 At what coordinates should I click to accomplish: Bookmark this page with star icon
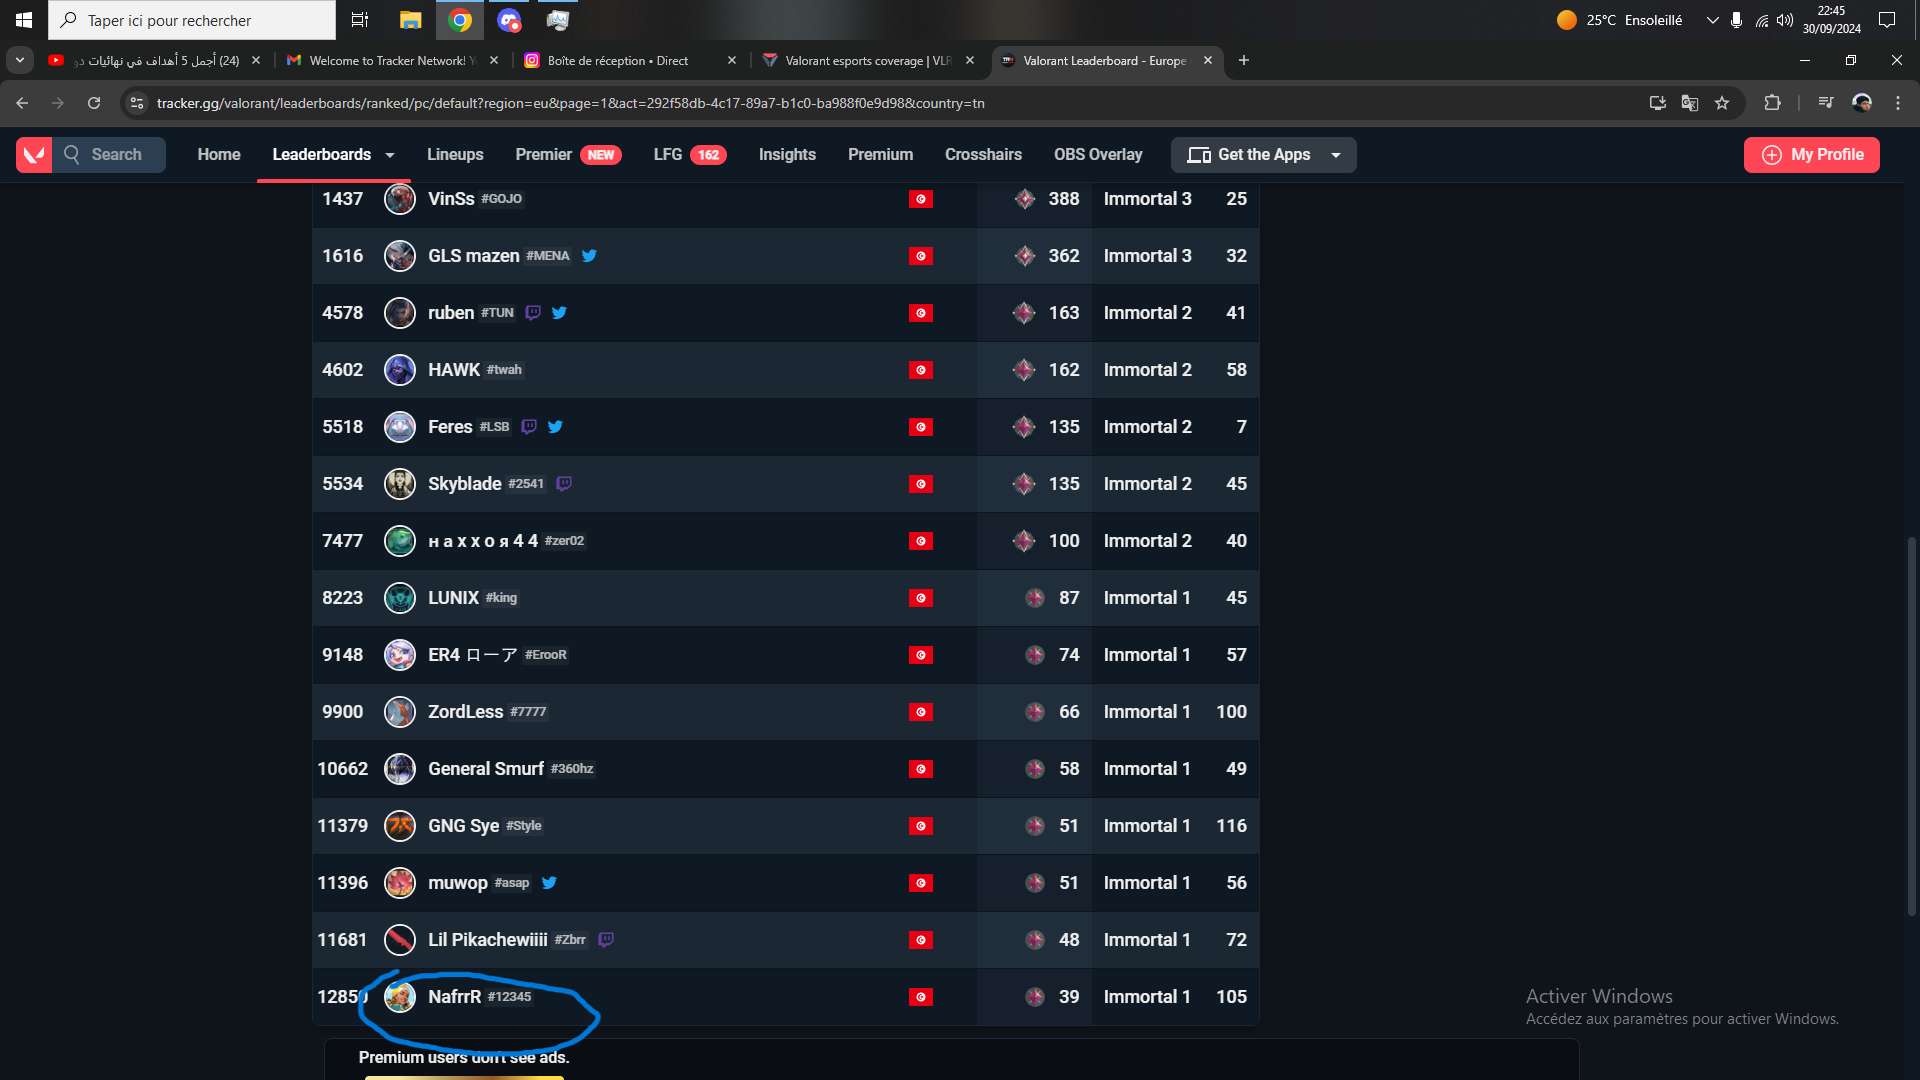pos(1722,103)
